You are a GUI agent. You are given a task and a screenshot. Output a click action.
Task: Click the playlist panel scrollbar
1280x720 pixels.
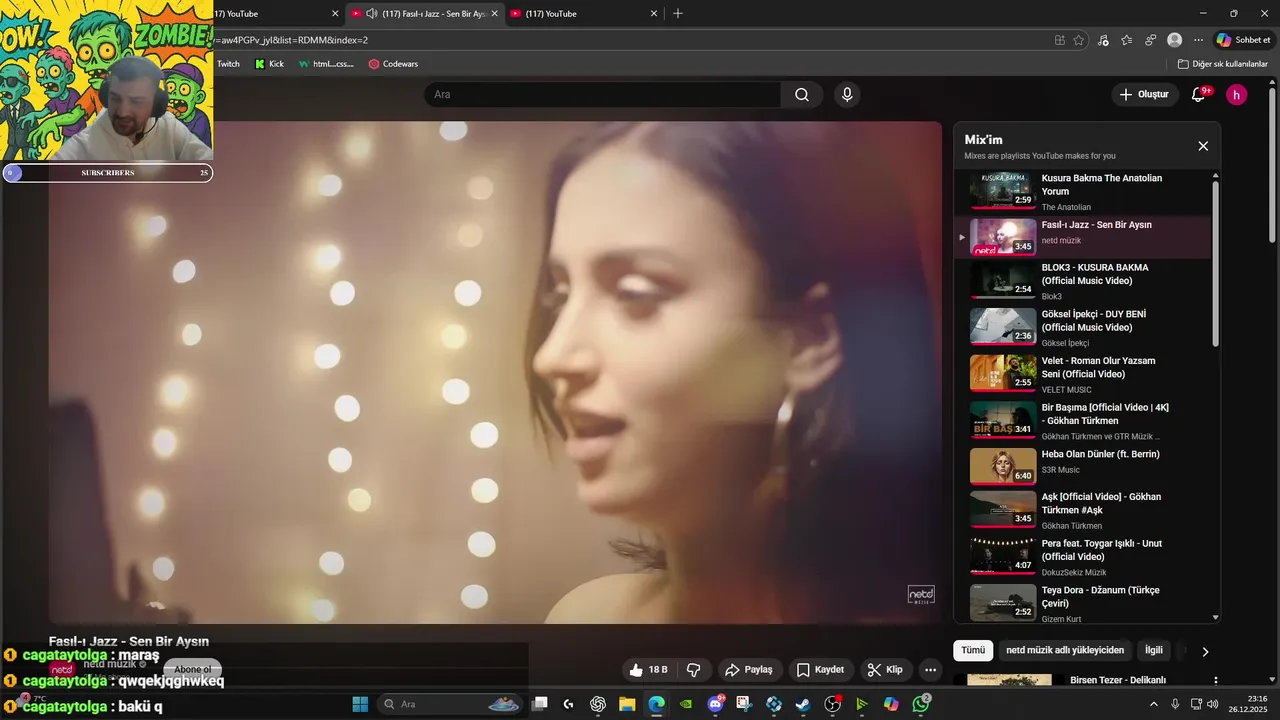pos(1216,264)
